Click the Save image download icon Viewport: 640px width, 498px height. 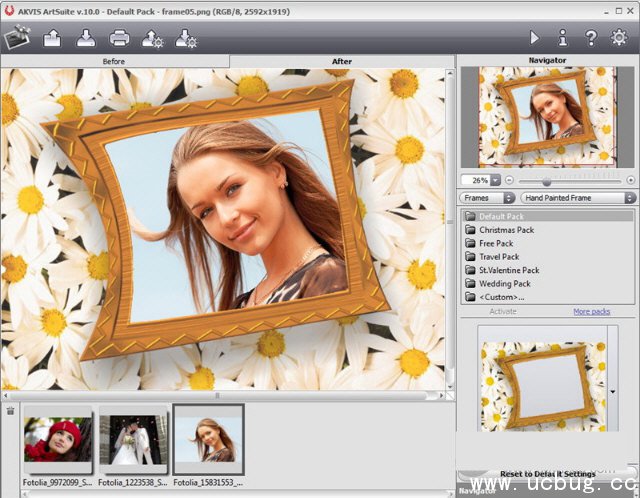click(86, 39)
